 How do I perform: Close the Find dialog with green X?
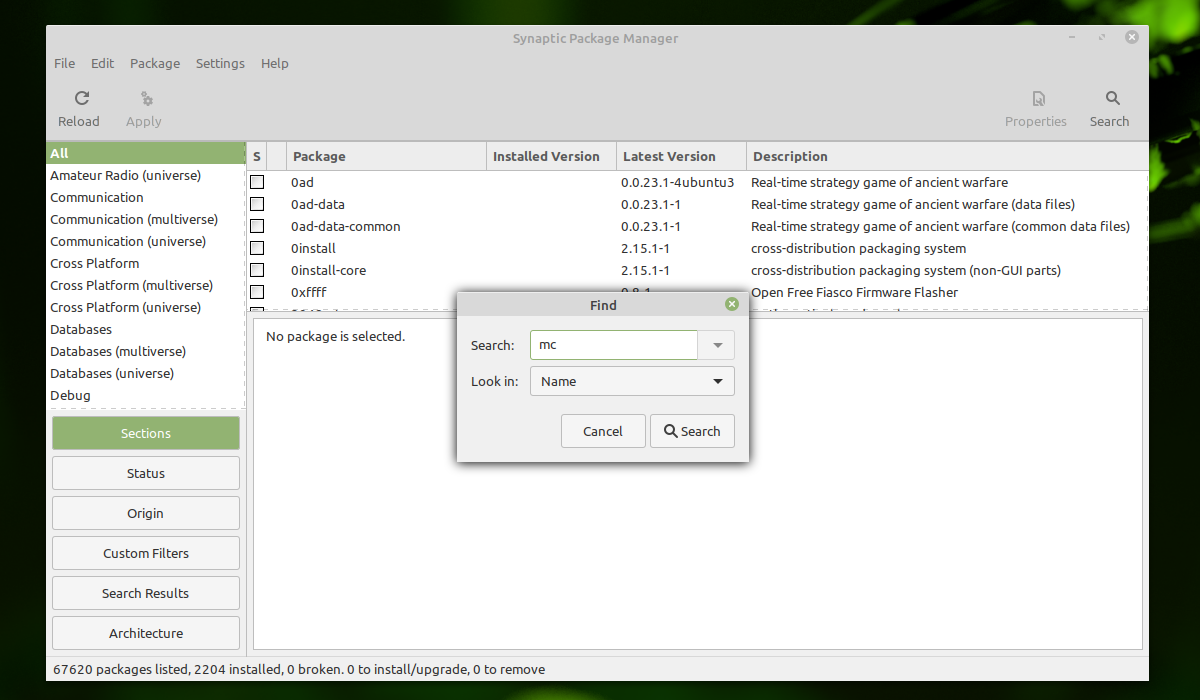click(732, 304)
